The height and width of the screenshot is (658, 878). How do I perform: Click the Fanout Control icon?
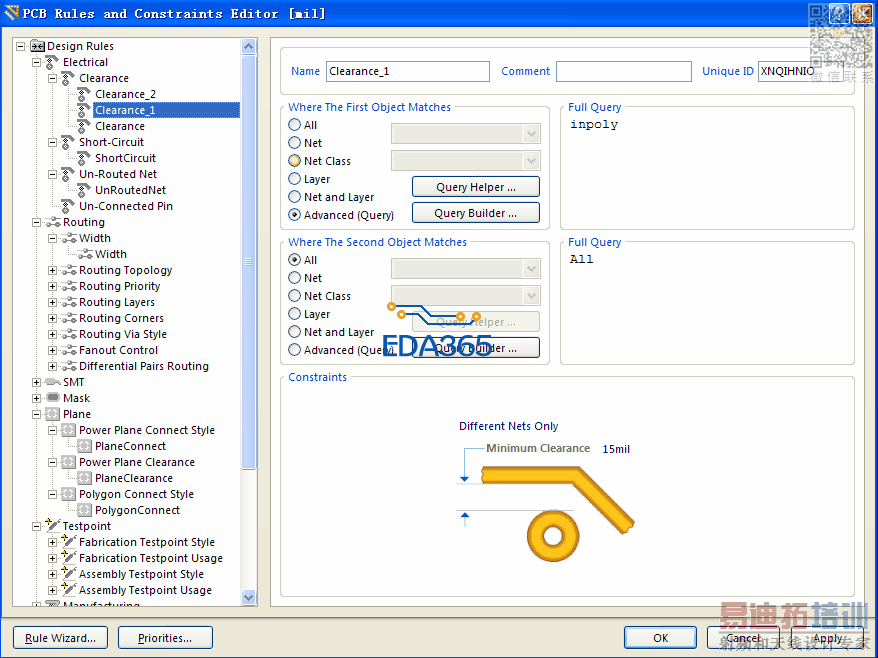pos(69,350)
